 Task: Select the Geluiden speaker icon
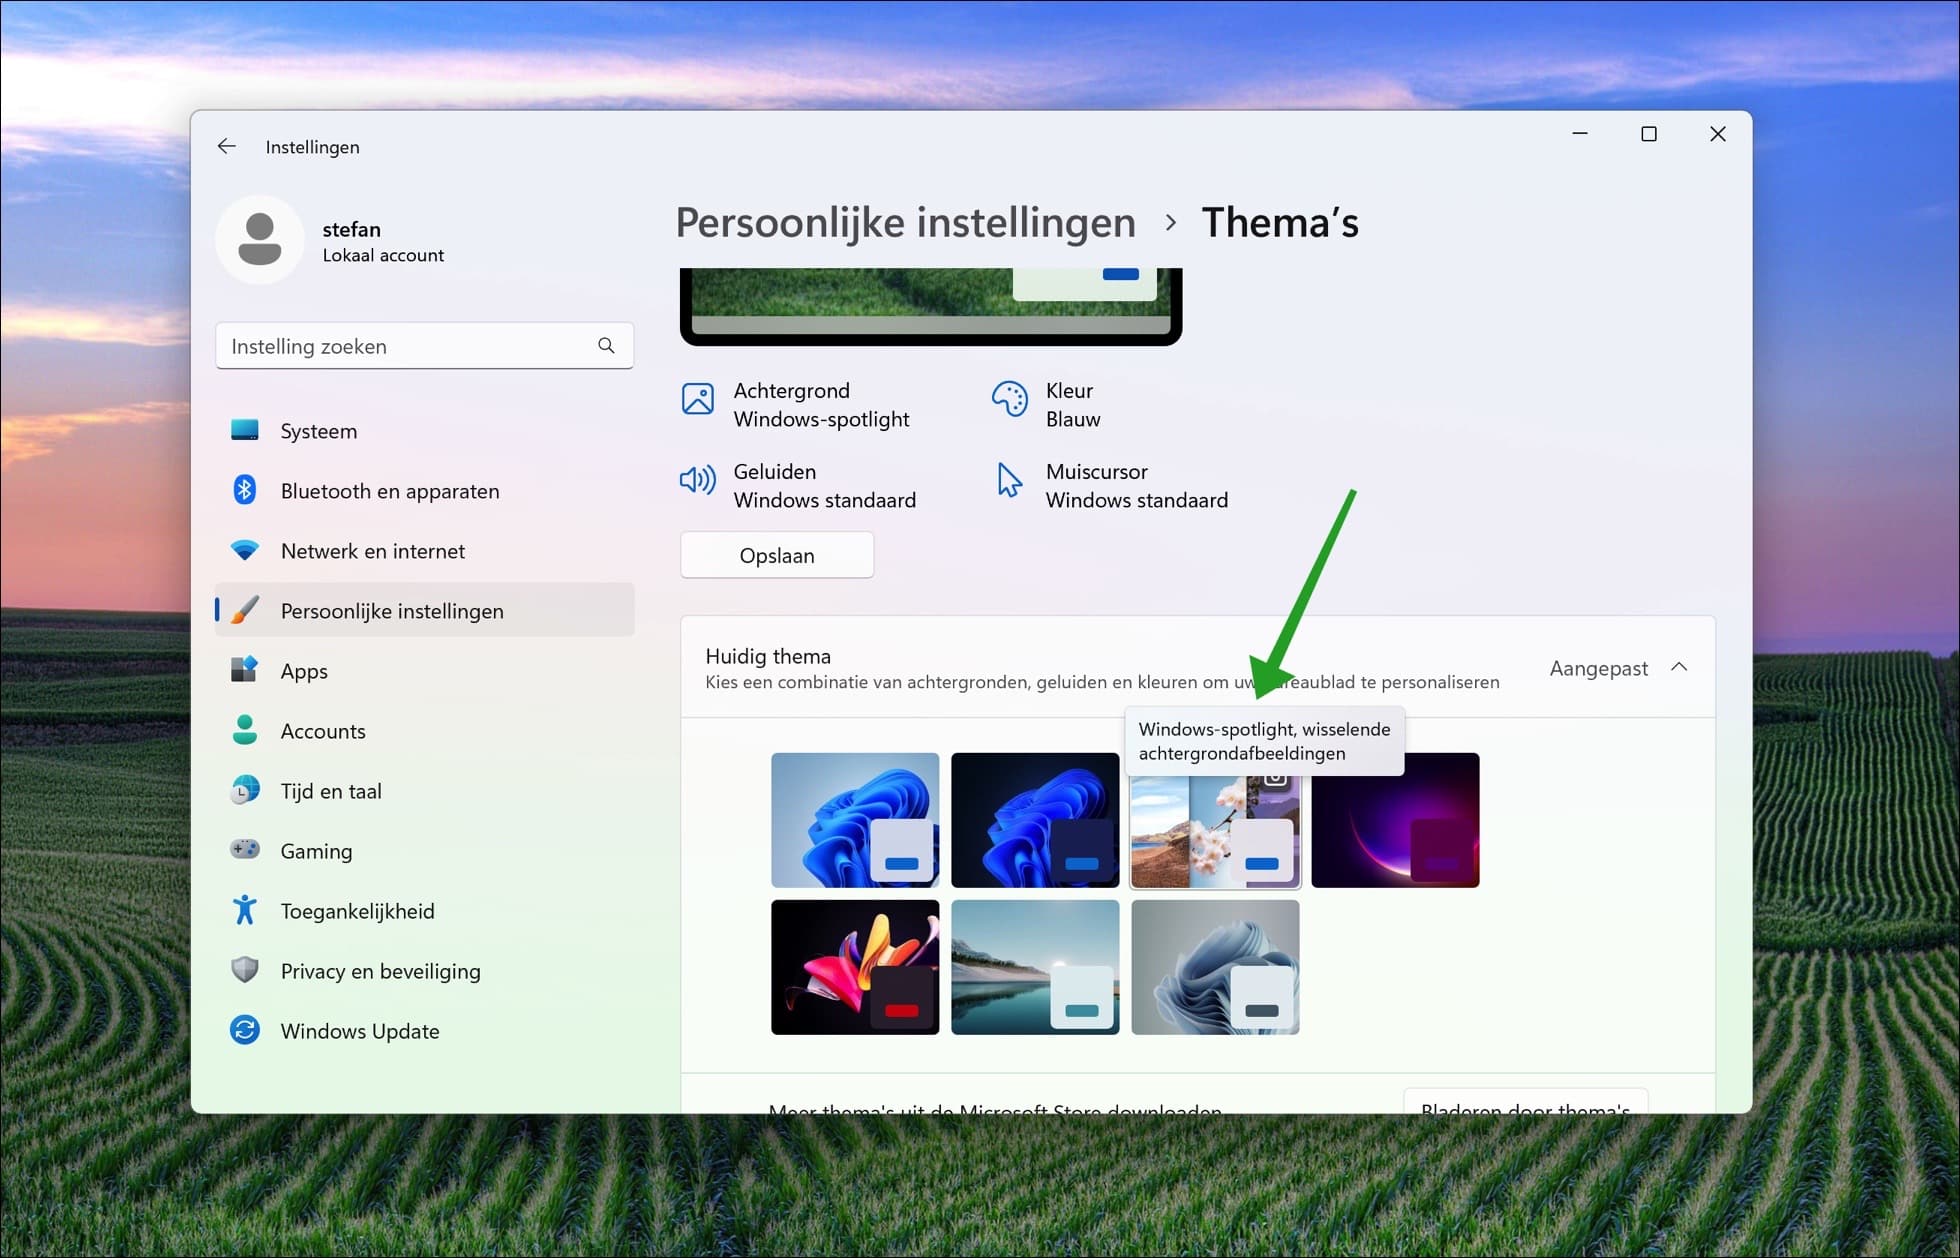click(x=697, y=481)
